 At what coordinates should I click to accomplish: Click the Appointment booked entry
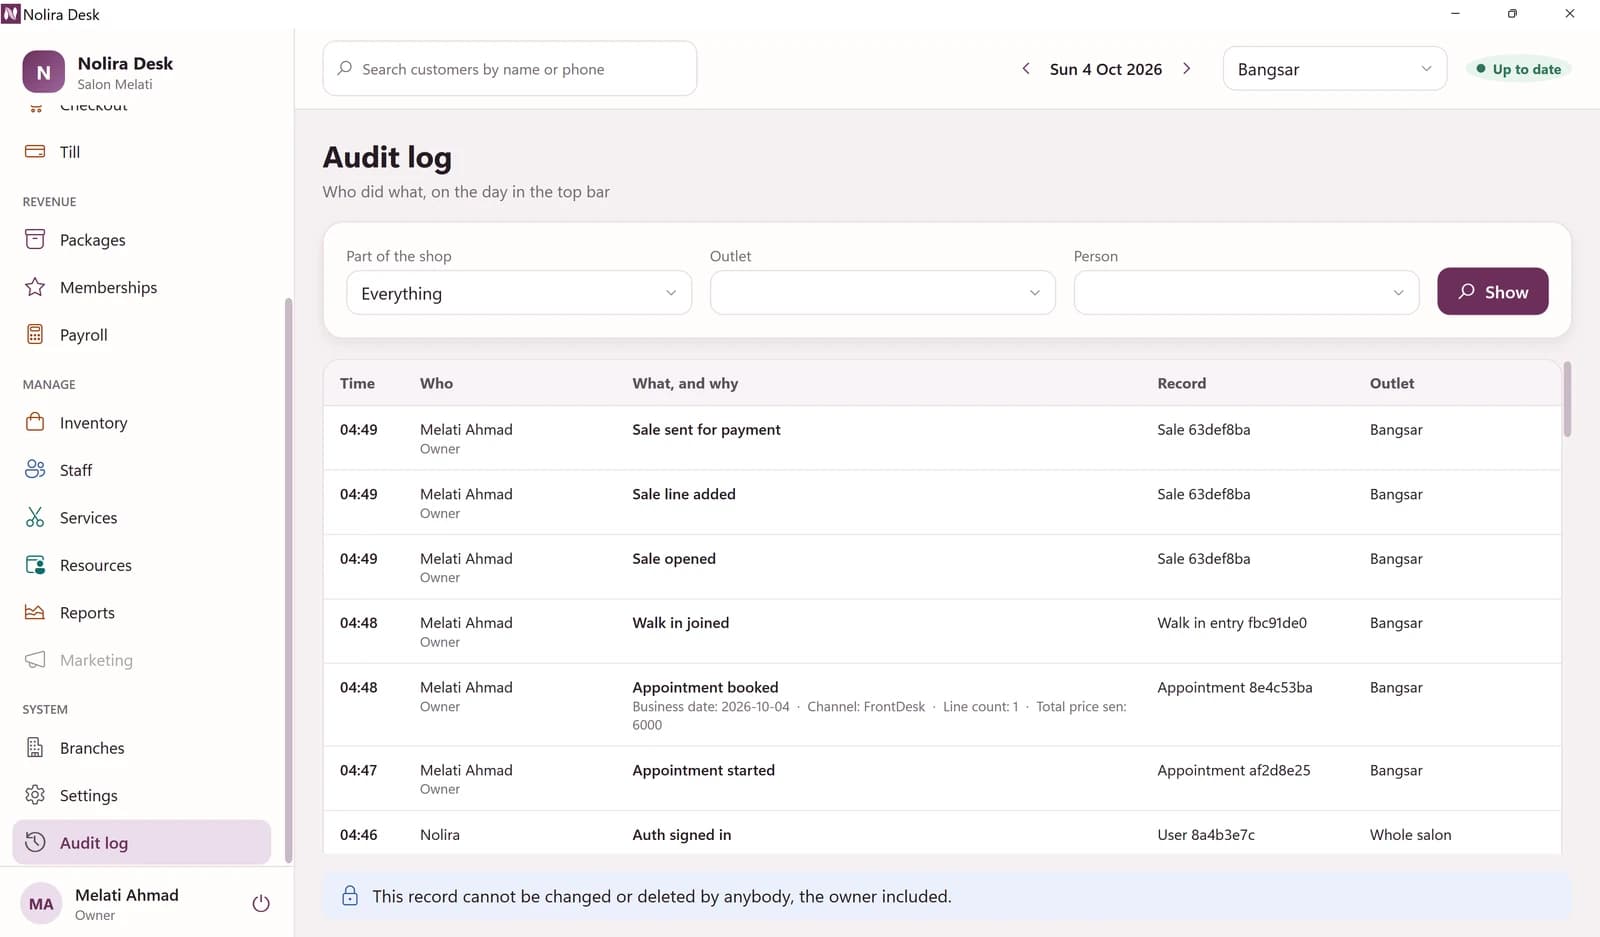[x=705, y=687]
